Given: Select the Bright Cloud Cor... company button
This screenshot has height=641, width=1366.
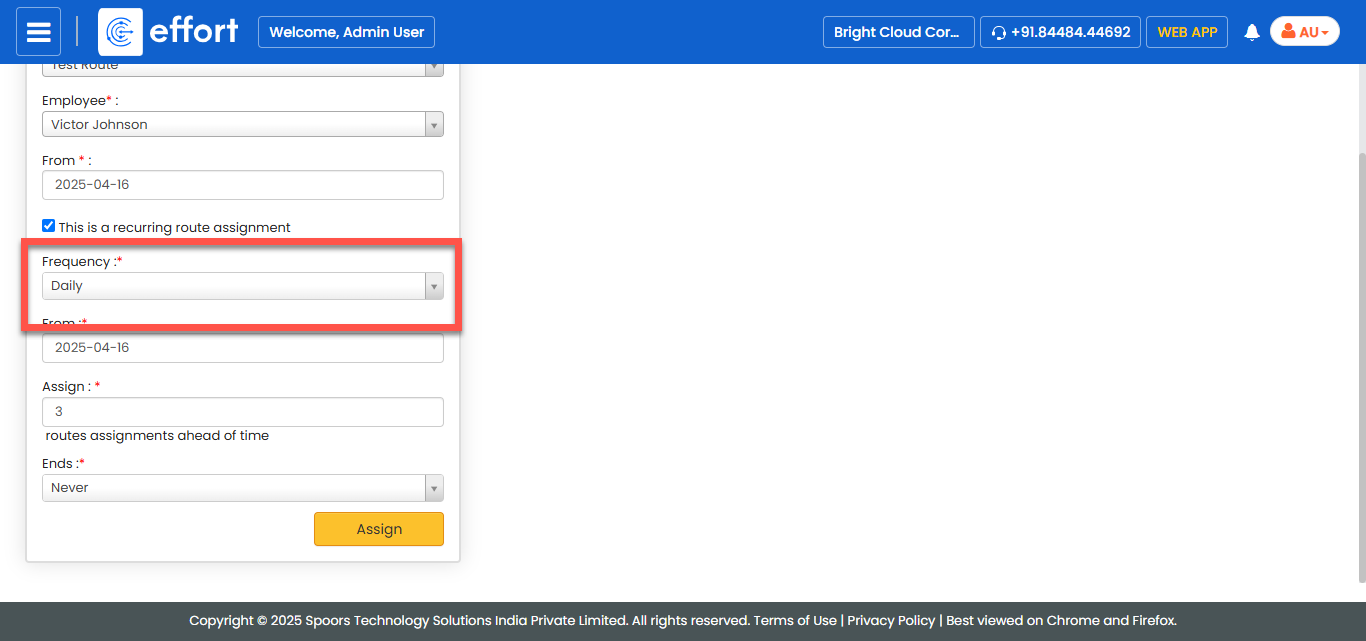Looking at the screenshot, I should [897, 32].
